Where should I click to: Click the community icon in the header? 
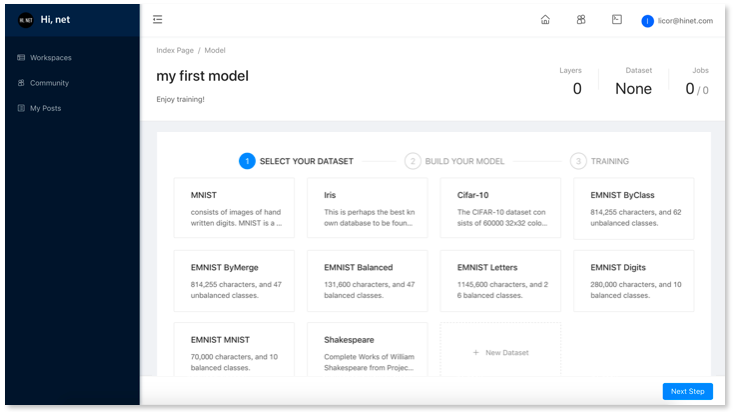click(x=581, y=20)
